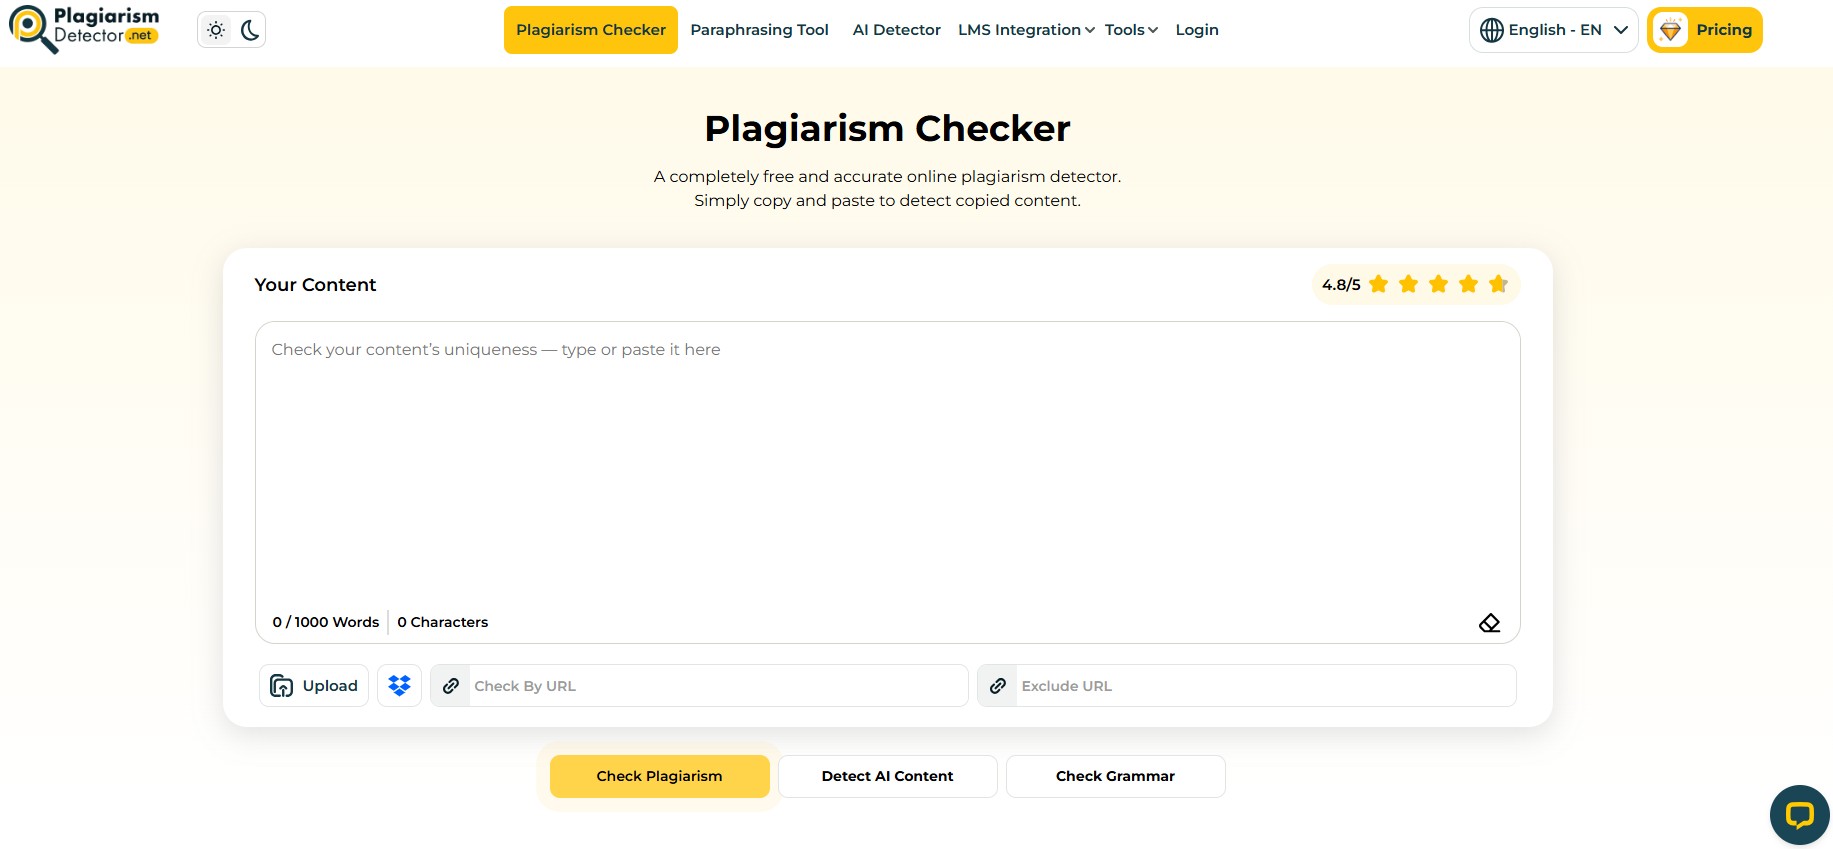The height and width of the screenshot is (849, 1833).
Task: Switch to dark mode moon icon
Action: click(250, 30)
